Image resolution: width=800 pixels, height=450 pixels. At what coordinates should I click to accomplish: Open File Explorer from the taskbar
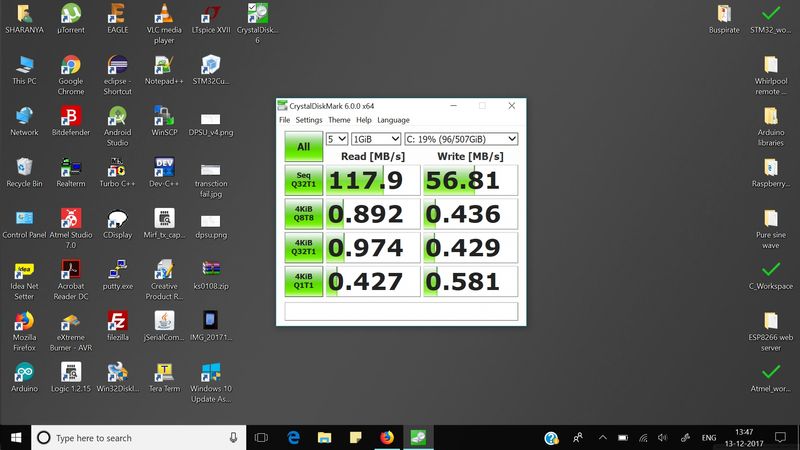tap(324, 437)
